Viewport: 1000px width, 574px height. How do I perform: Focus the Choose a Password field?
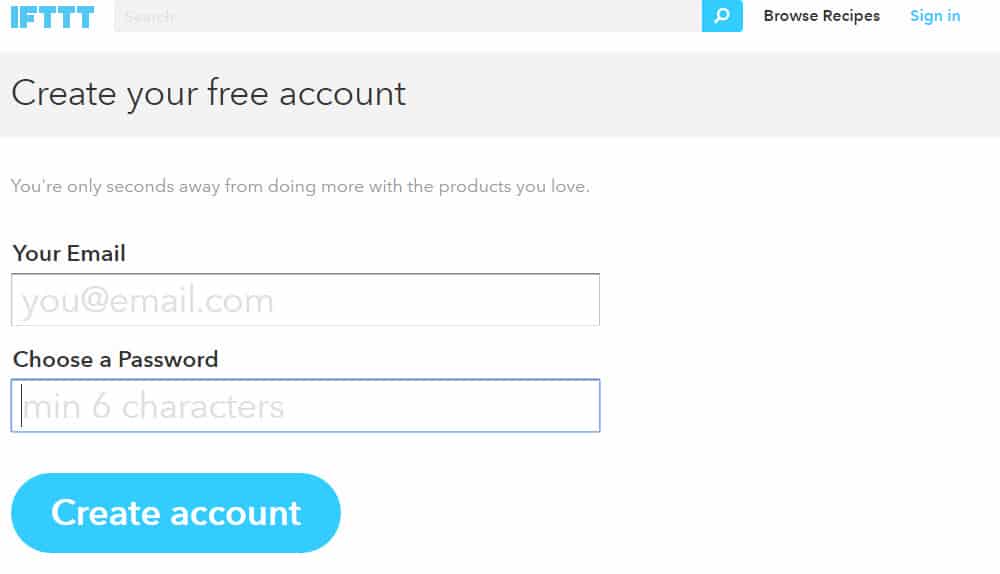click(305, 406)
